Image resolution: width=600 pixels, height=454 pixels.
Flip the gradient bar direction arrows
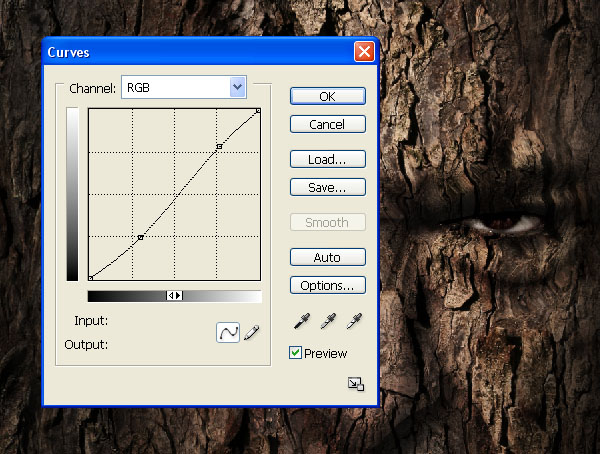point(174,296)
